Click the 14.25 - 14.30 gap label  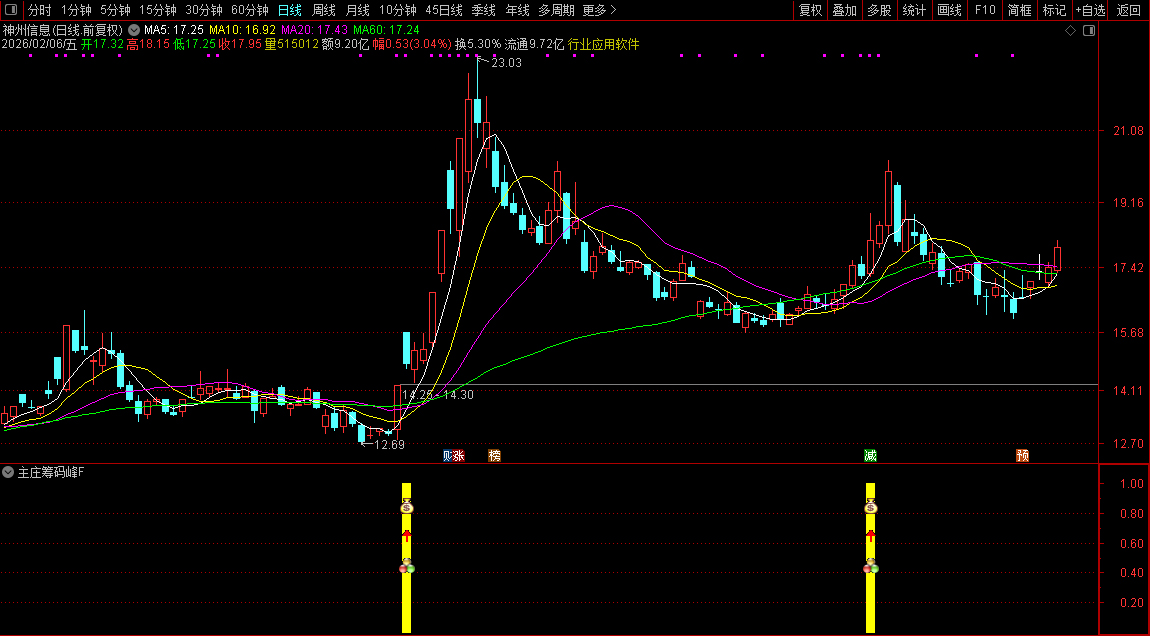coord(438,395)
